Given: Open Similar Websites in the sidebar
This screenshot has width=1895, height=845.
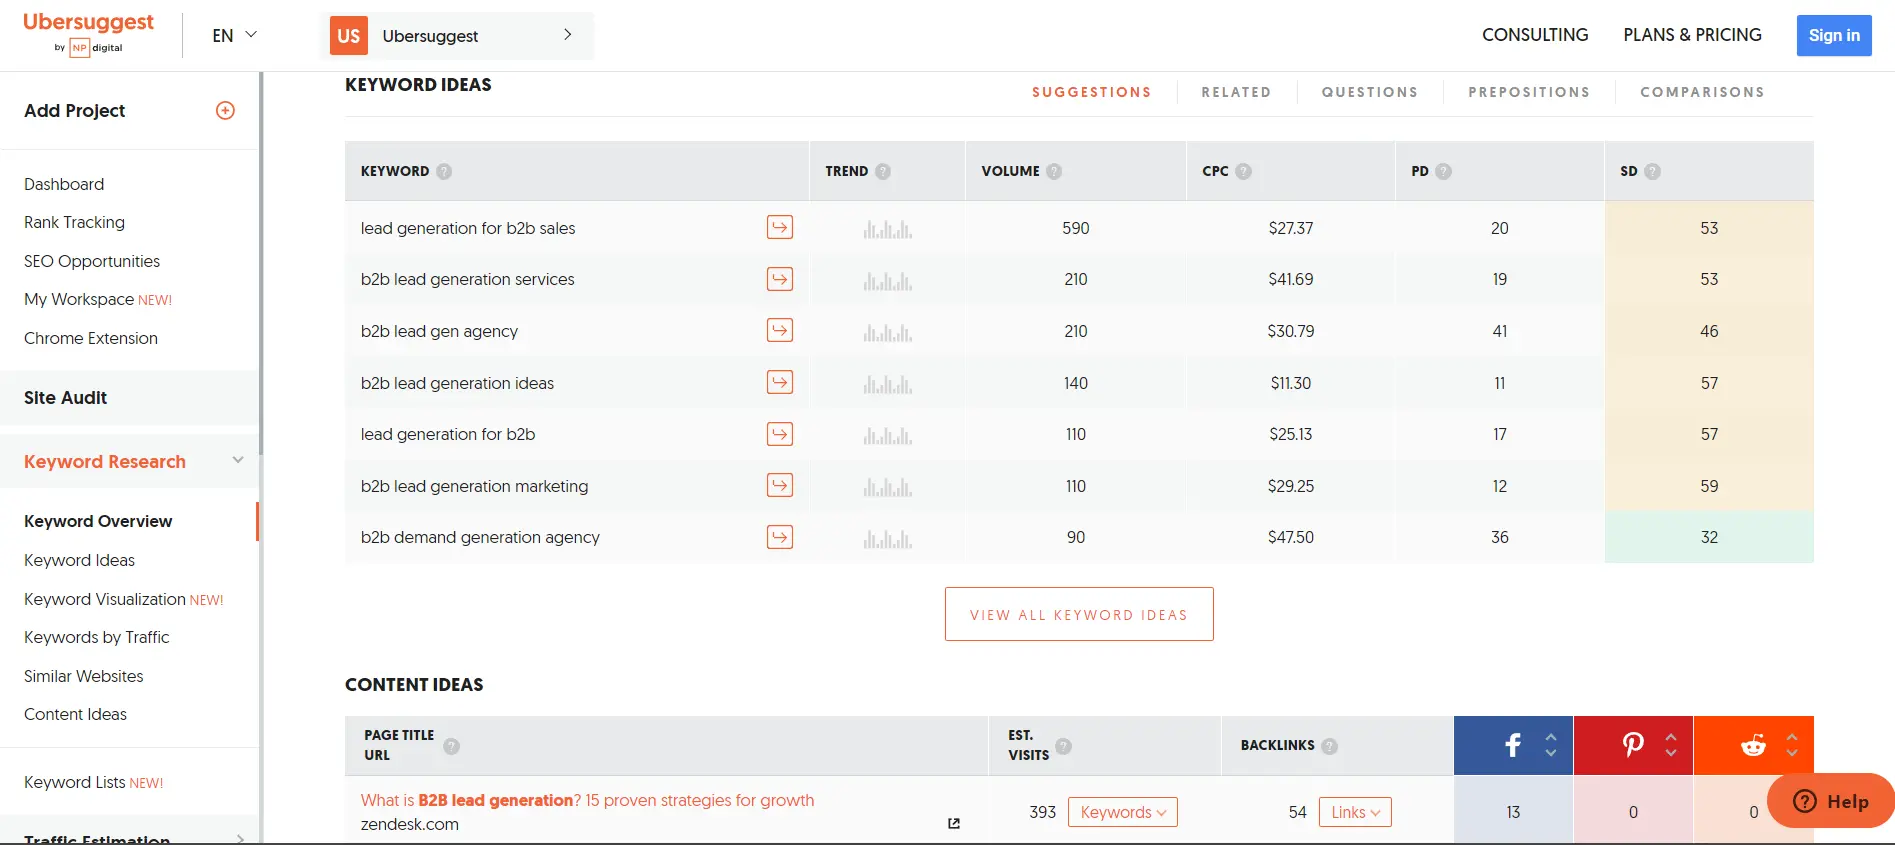Looking at the screenshot, I should (x=83, y=676).
